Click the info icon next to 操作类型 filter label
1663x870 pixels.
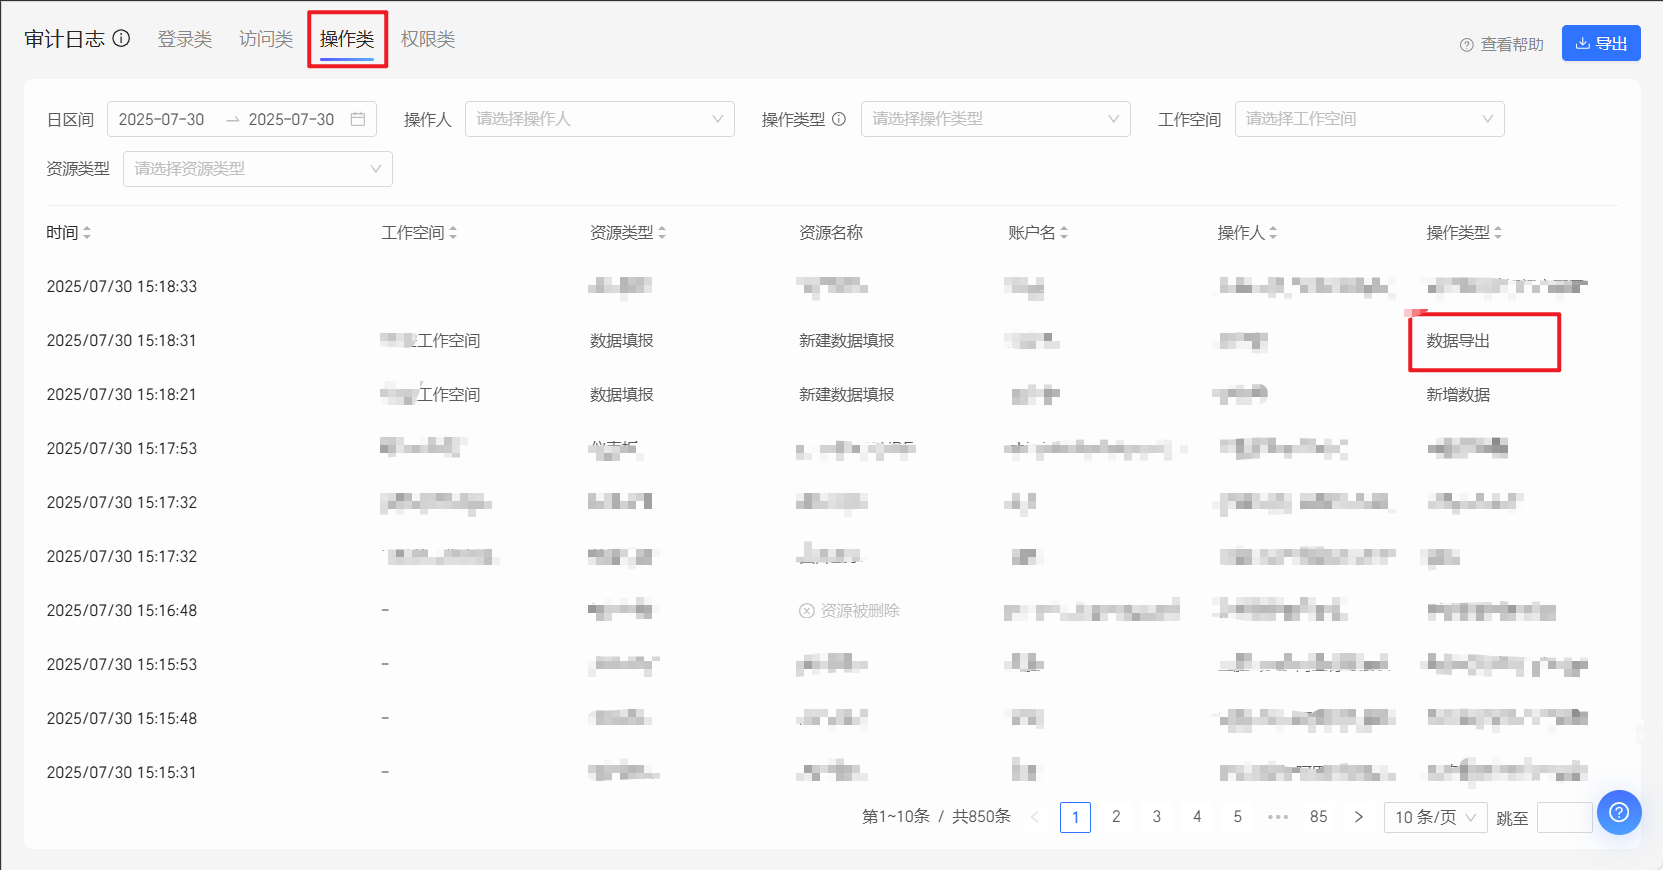tap(839, 119)
